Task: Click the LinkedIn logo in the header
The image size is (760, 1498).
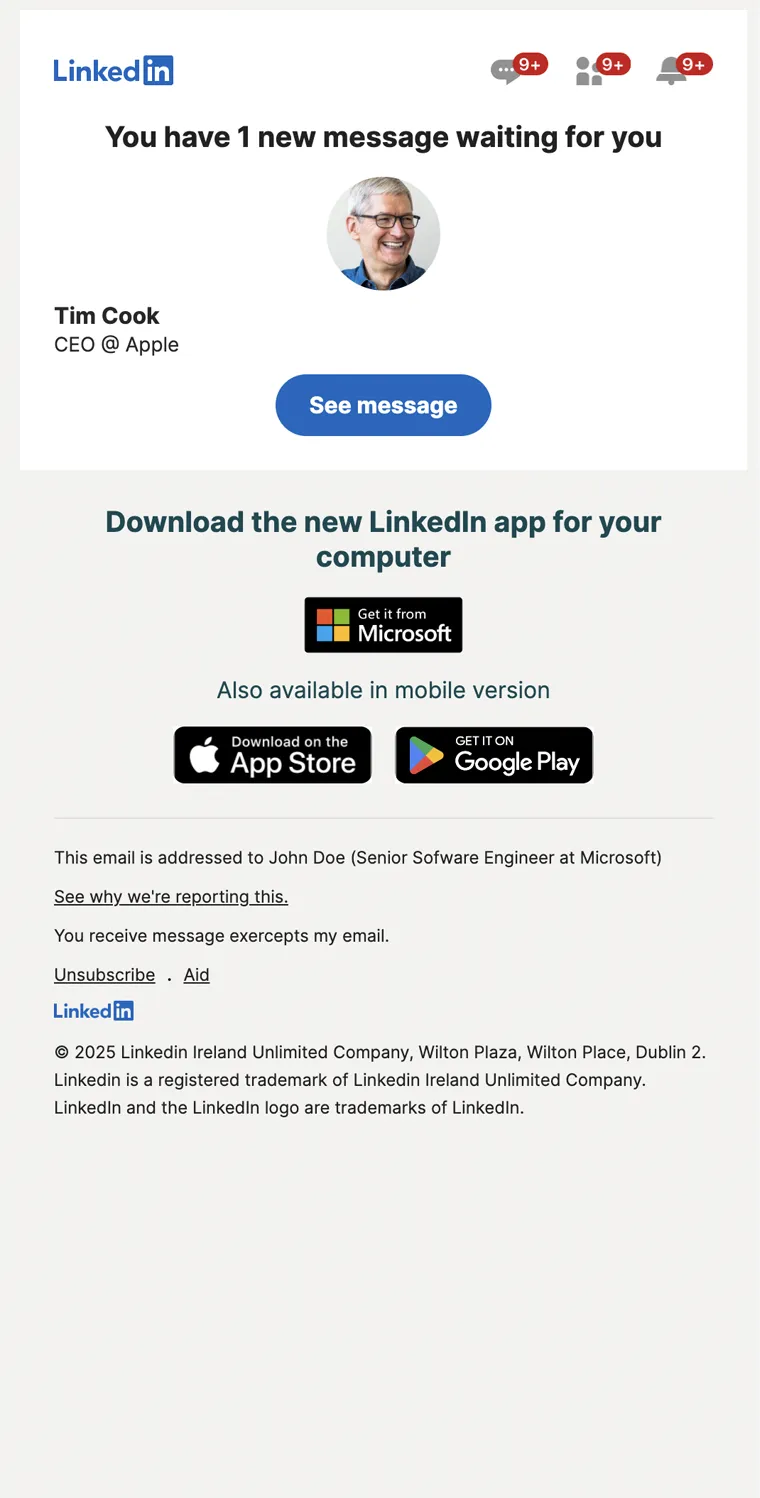Action: click(x=113, y=71)
